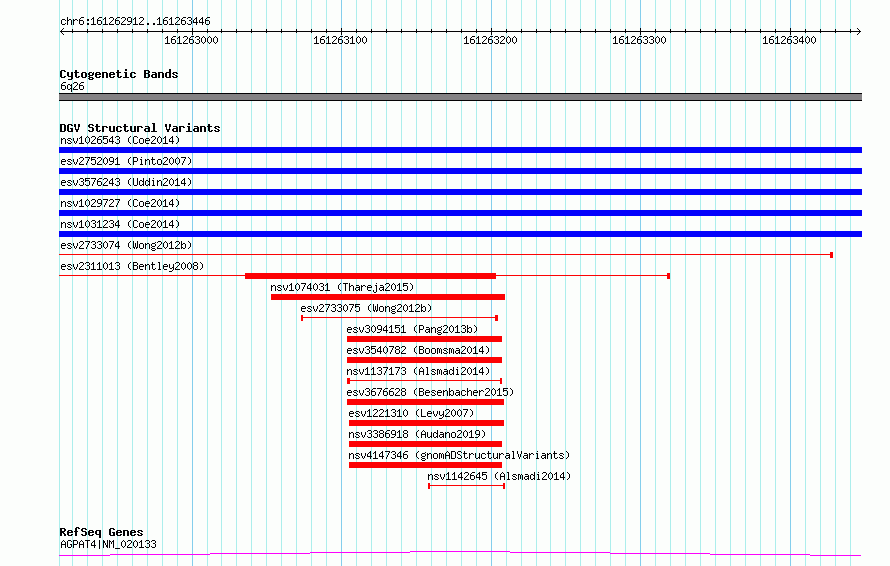This screenshot has height=566, width=890.
Task: Click the left arrow of the ruler
Action: click(x=62, y=31)
